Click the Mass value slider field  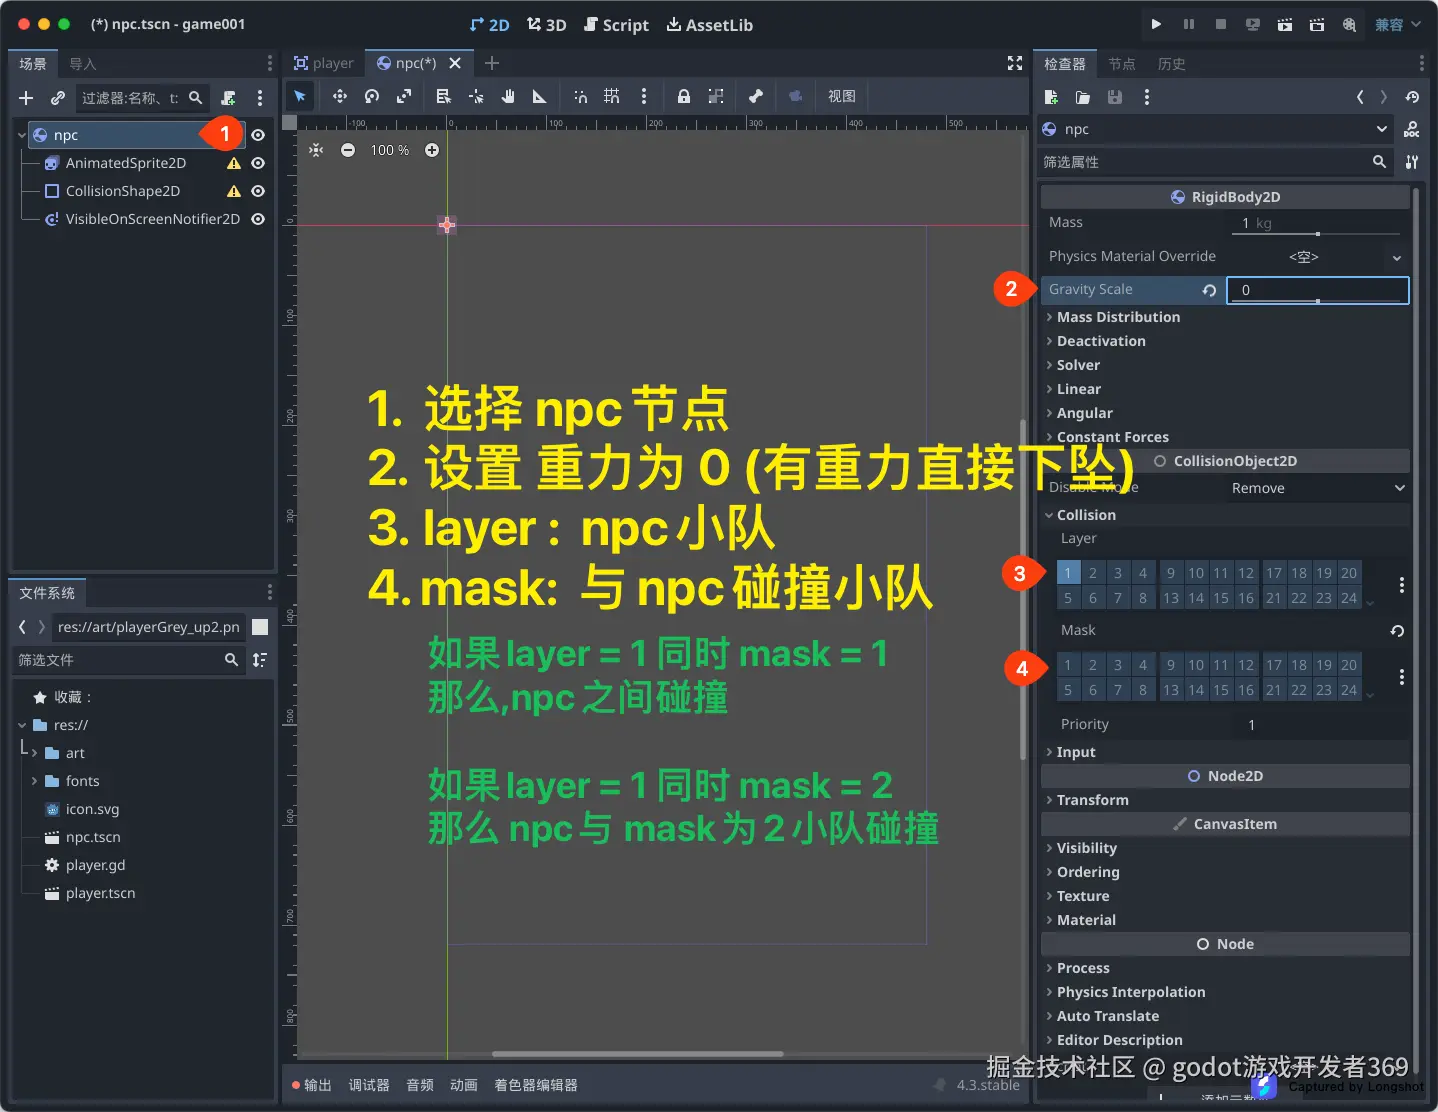(x=1318, y=223)
